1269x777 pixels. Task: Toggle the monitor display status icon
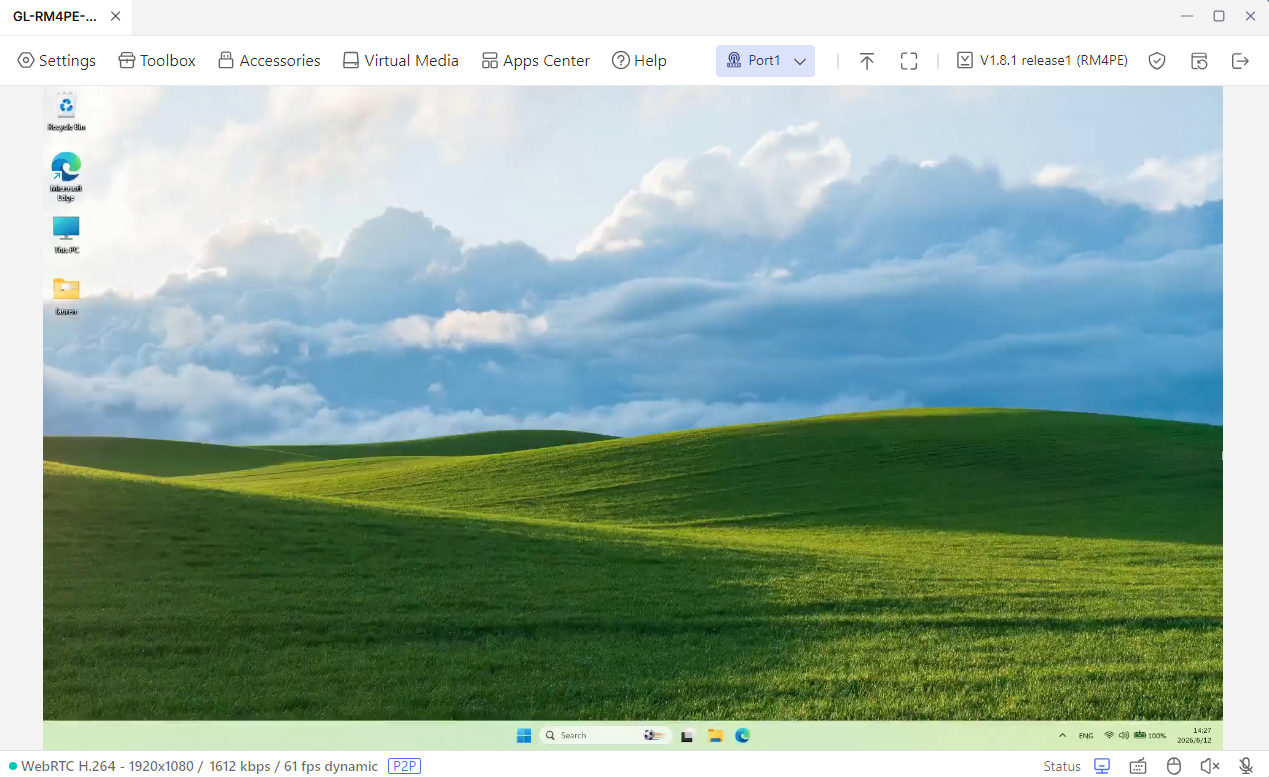click(1102, 766)
